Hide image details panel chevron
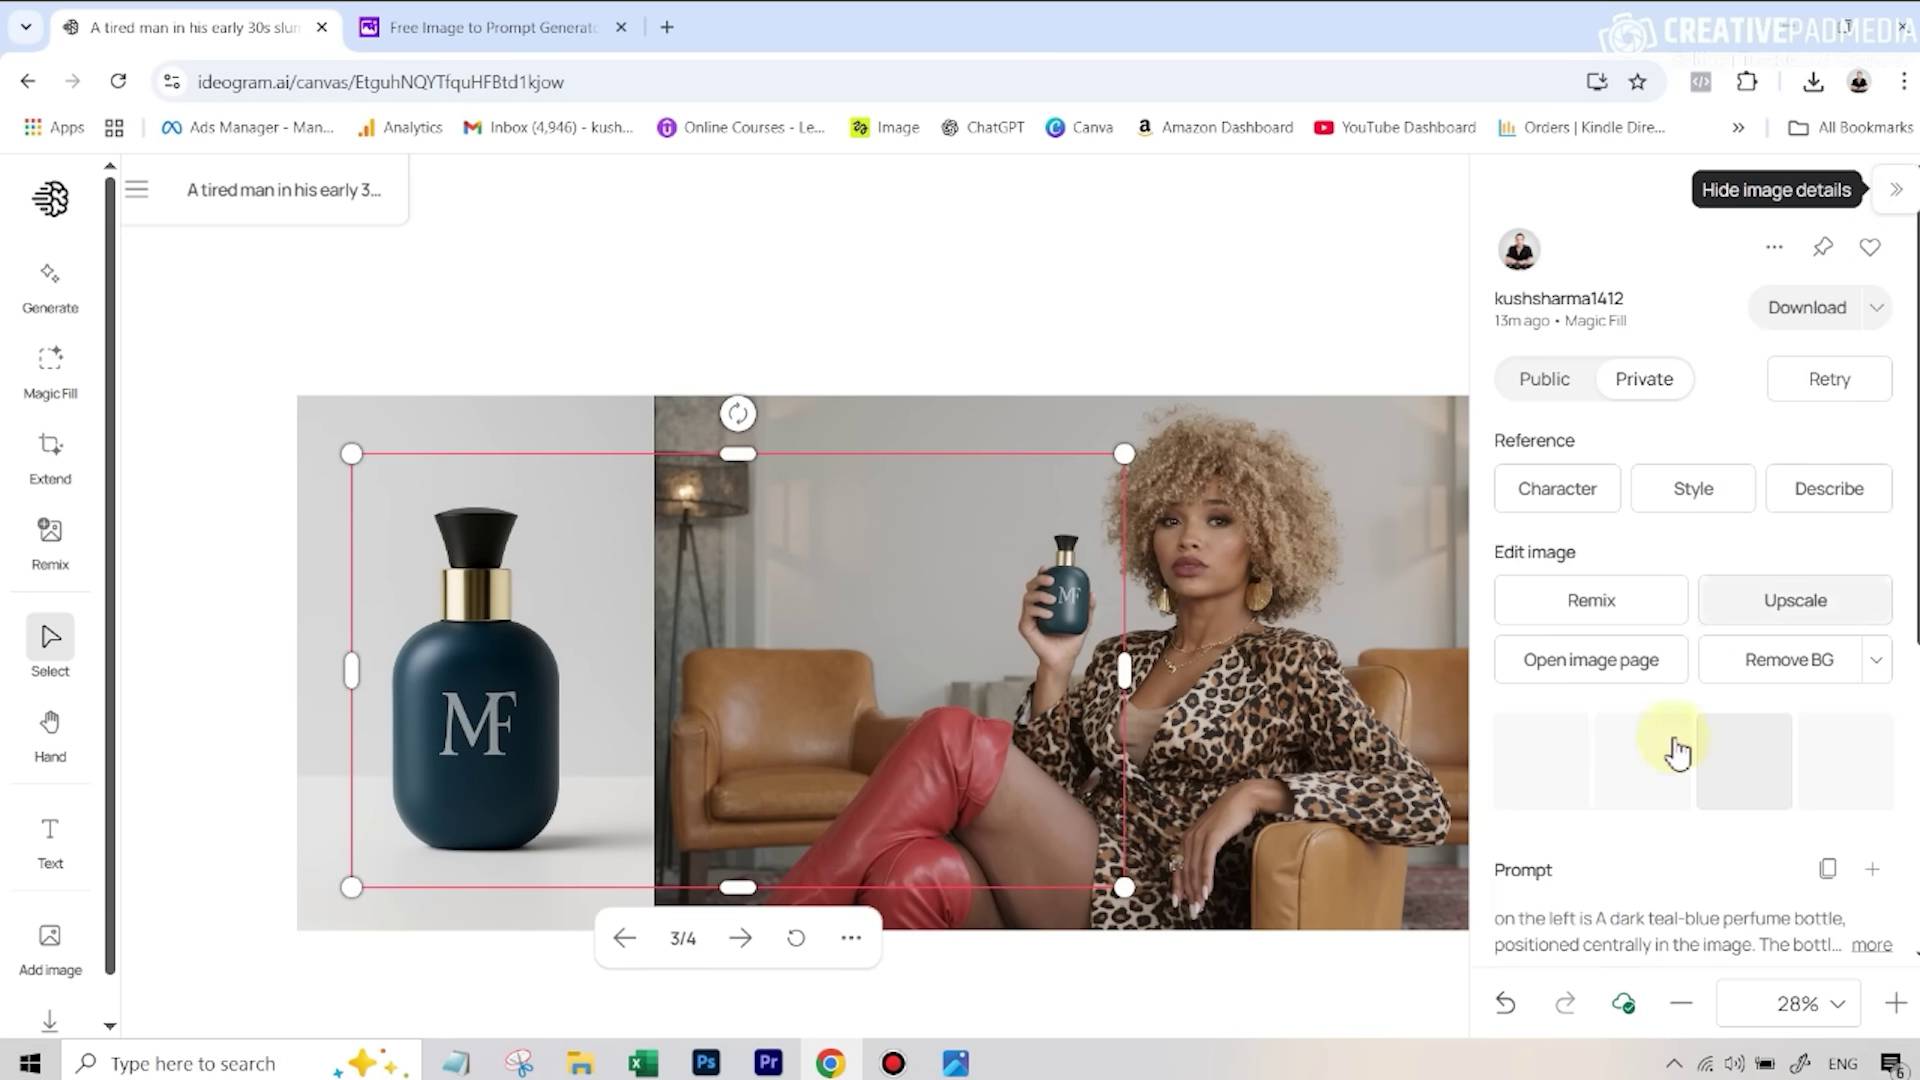Screen dimensions: 1920x1080 (x=1896, y=189)
